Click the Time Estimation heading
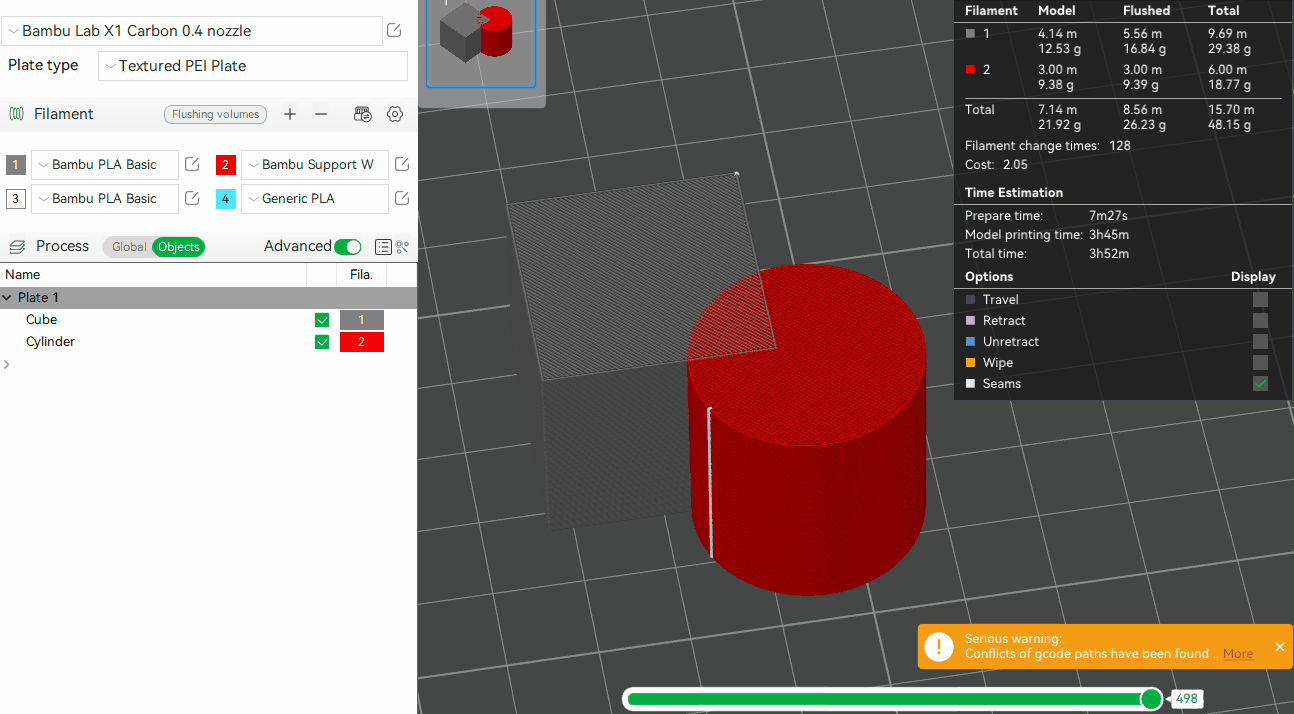 [1014, 193]
